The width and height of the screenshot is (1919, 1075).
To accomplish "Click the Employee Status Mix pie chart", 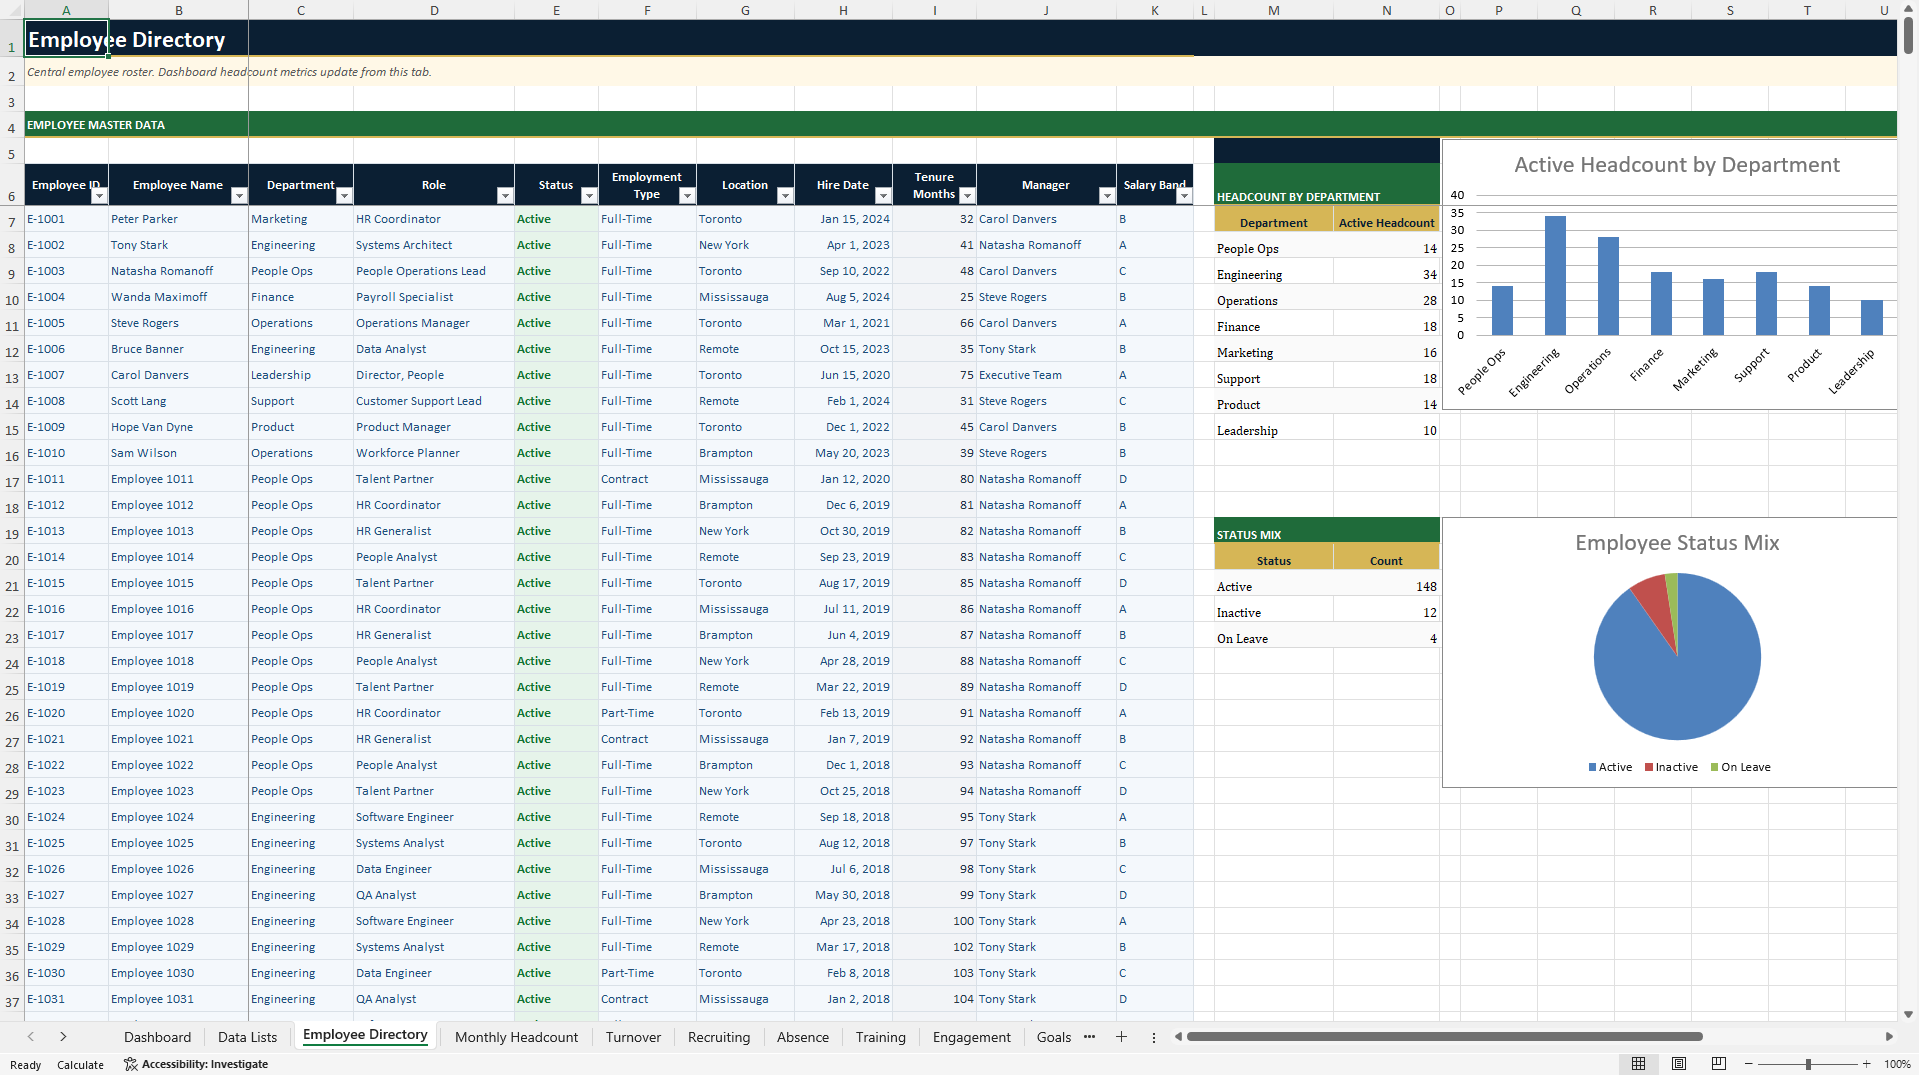I will pyautogui.click(x=1677, y=657).
